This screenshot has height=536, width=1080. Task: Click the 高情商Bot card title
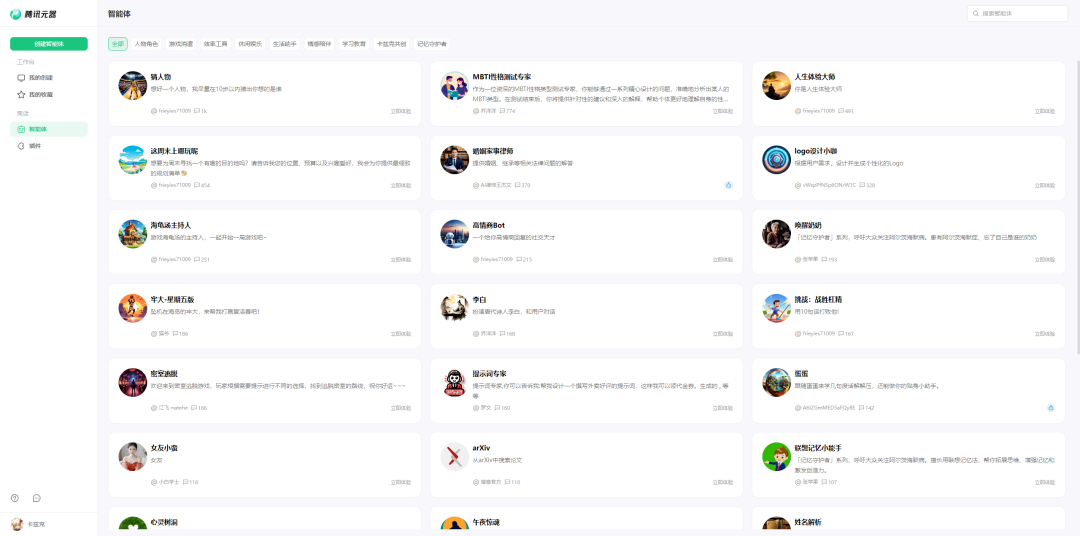[x=489, y=225]
